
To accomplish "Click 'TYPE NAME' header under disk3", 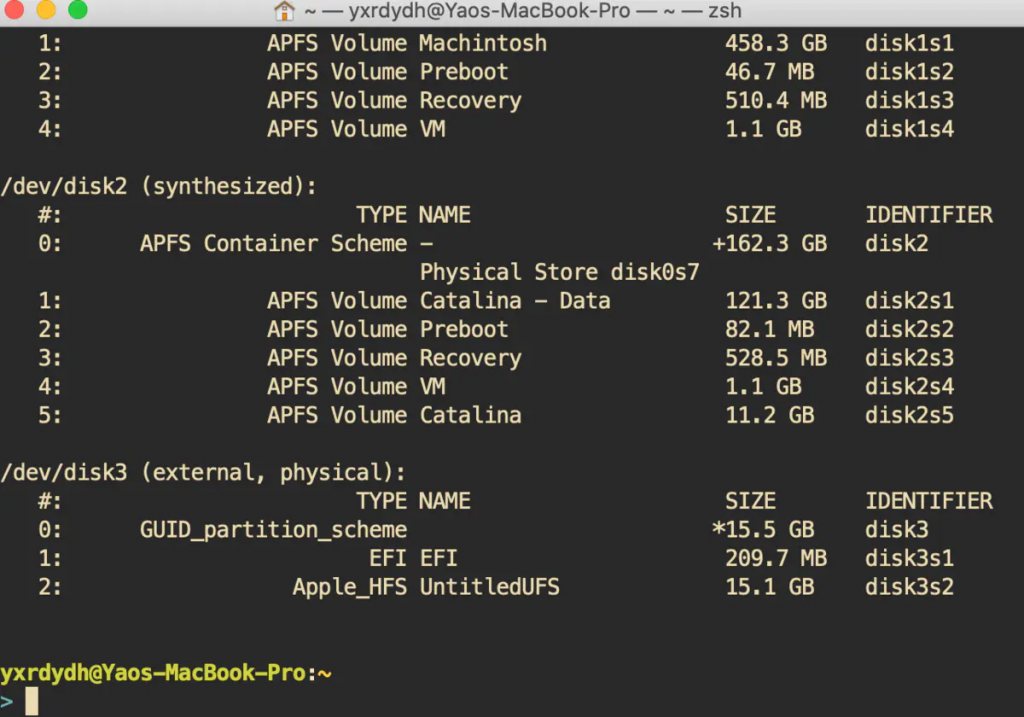I will [413, 502].
